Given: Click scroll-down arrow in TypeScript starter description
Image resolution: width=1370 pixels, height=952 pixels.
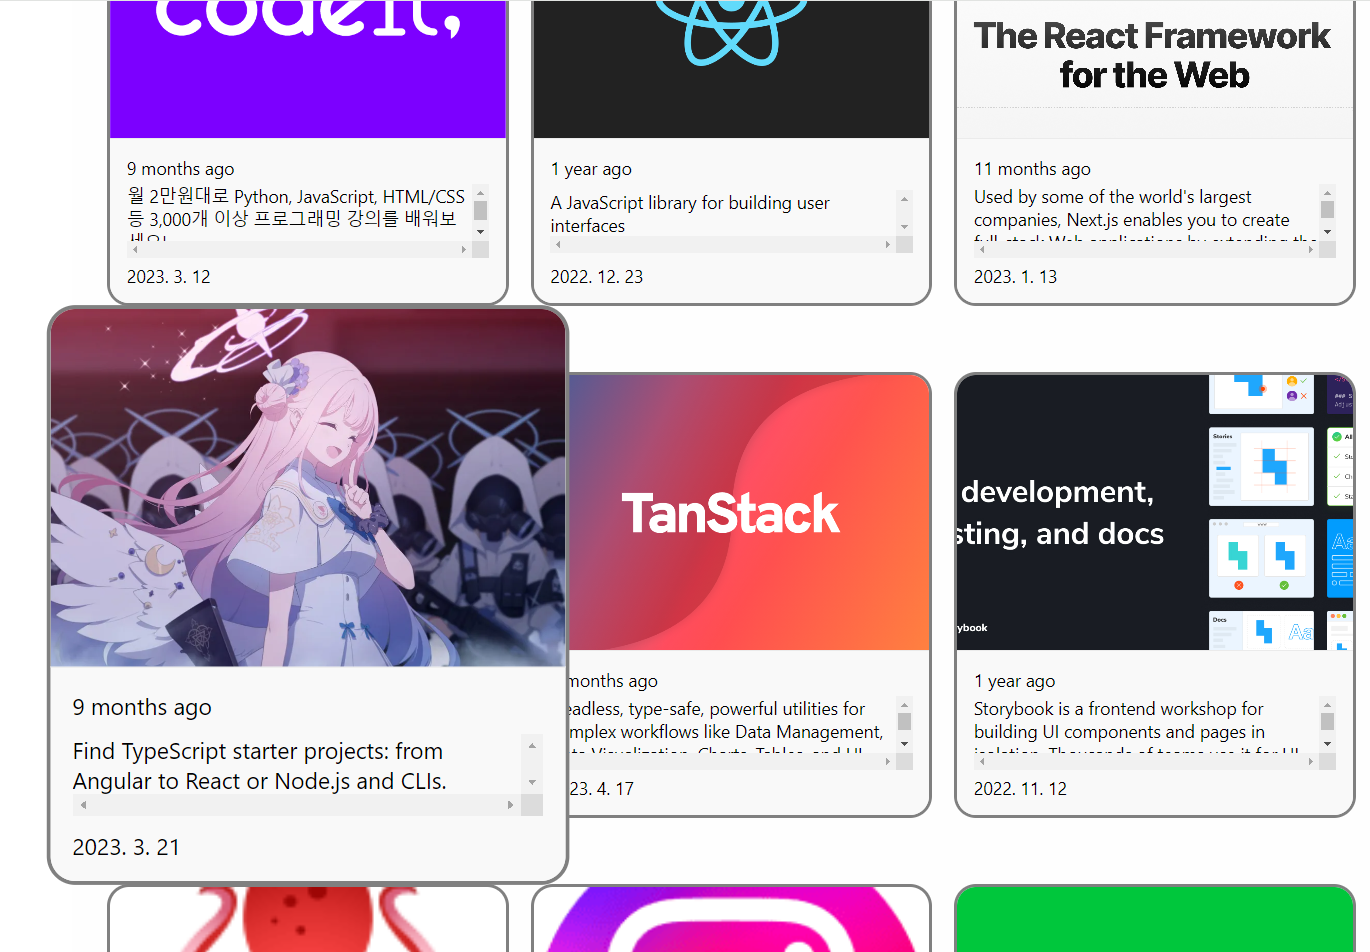Looking at the screenshot, I should 532,783.
